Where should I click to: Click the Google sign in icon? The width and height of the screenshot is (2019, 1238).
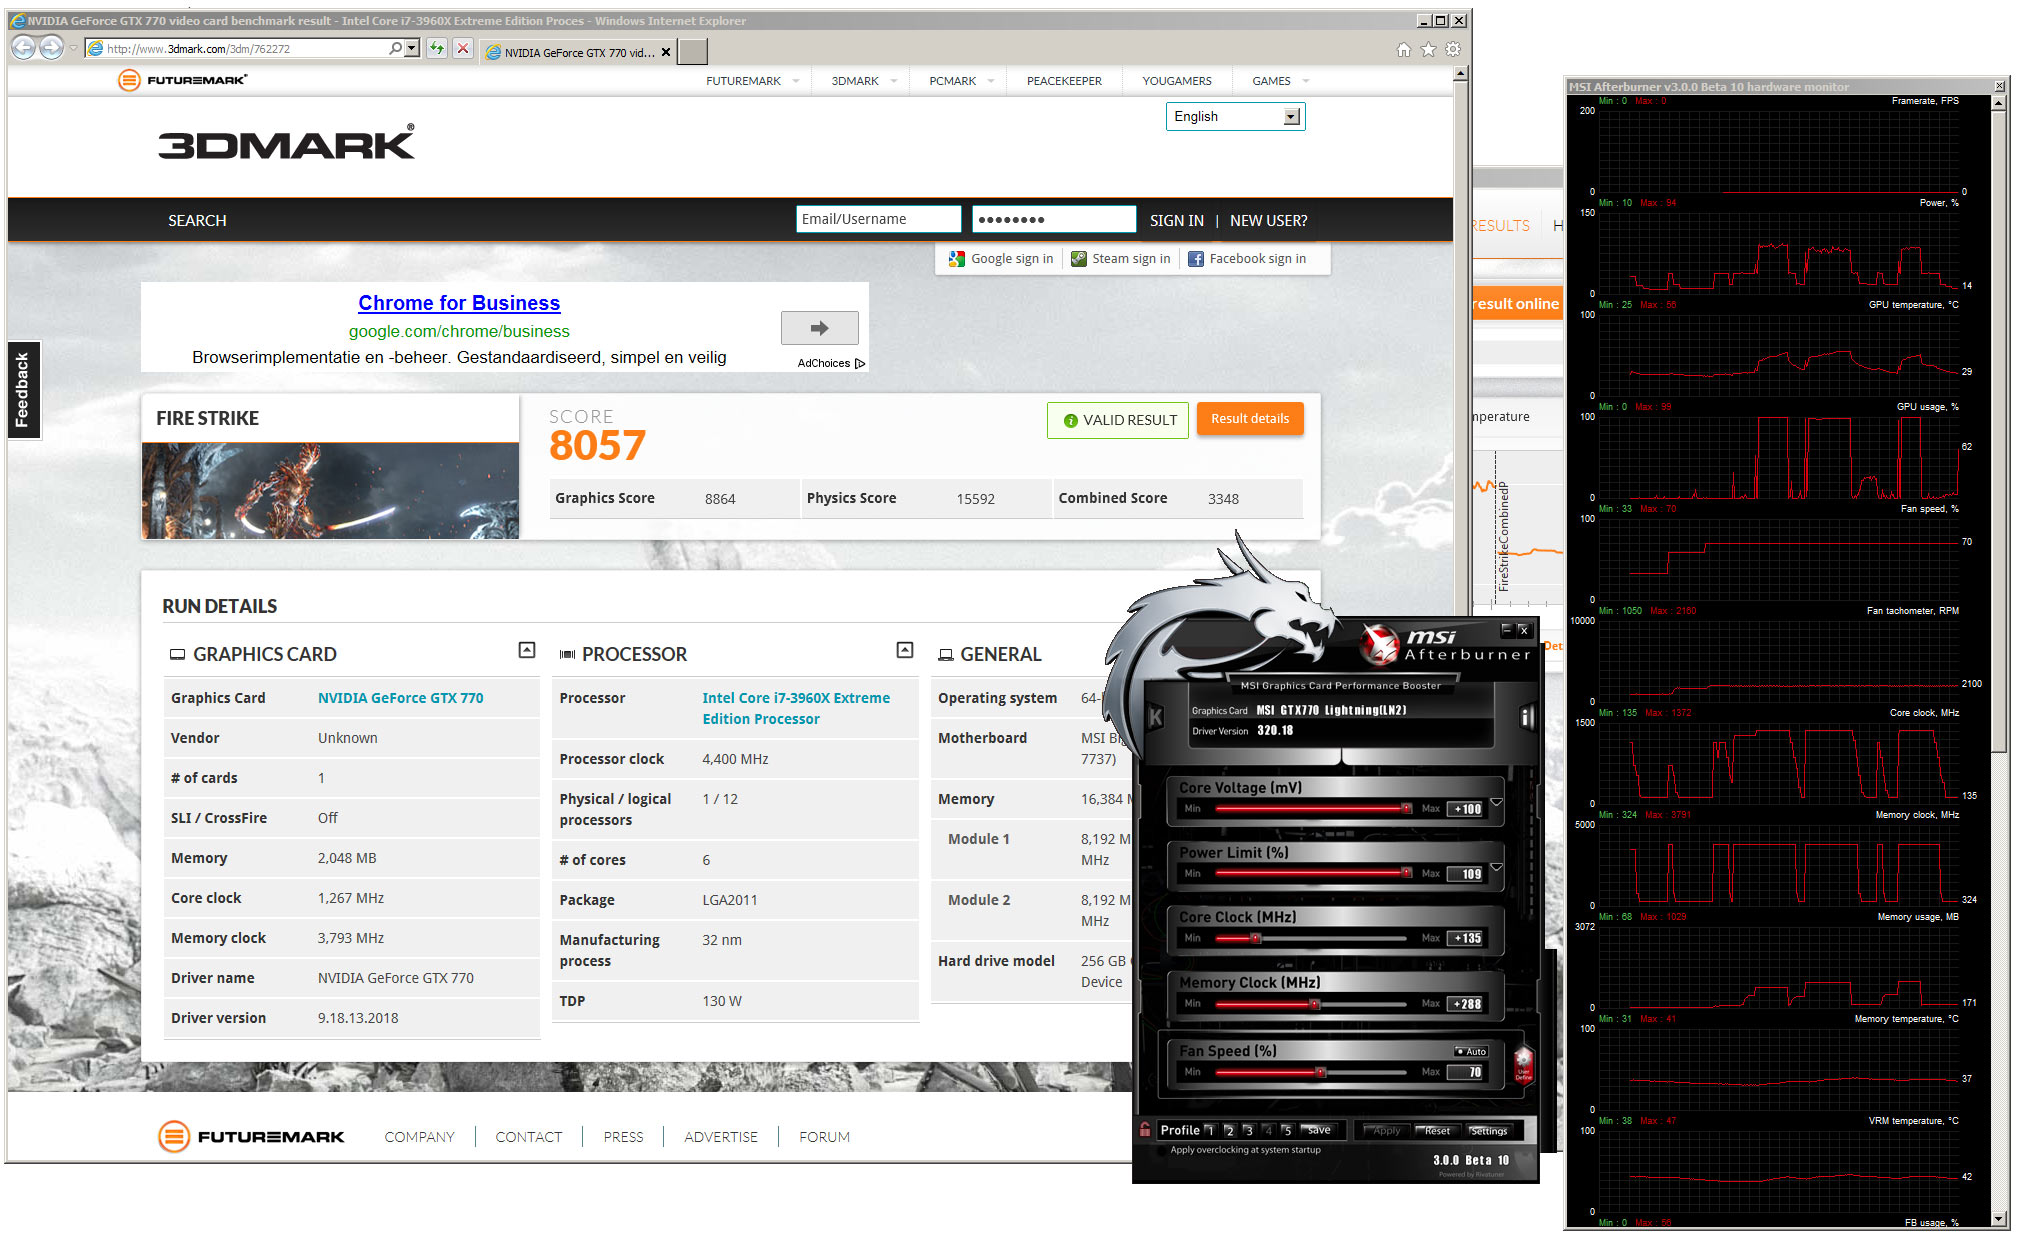[957, 259]
